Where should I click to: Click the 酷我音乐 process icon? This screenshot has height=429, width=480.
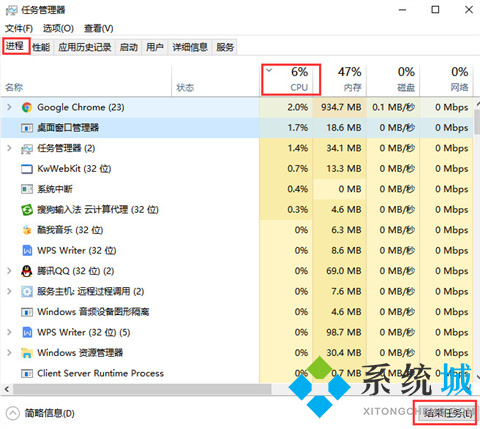click(x=27, y=230)
